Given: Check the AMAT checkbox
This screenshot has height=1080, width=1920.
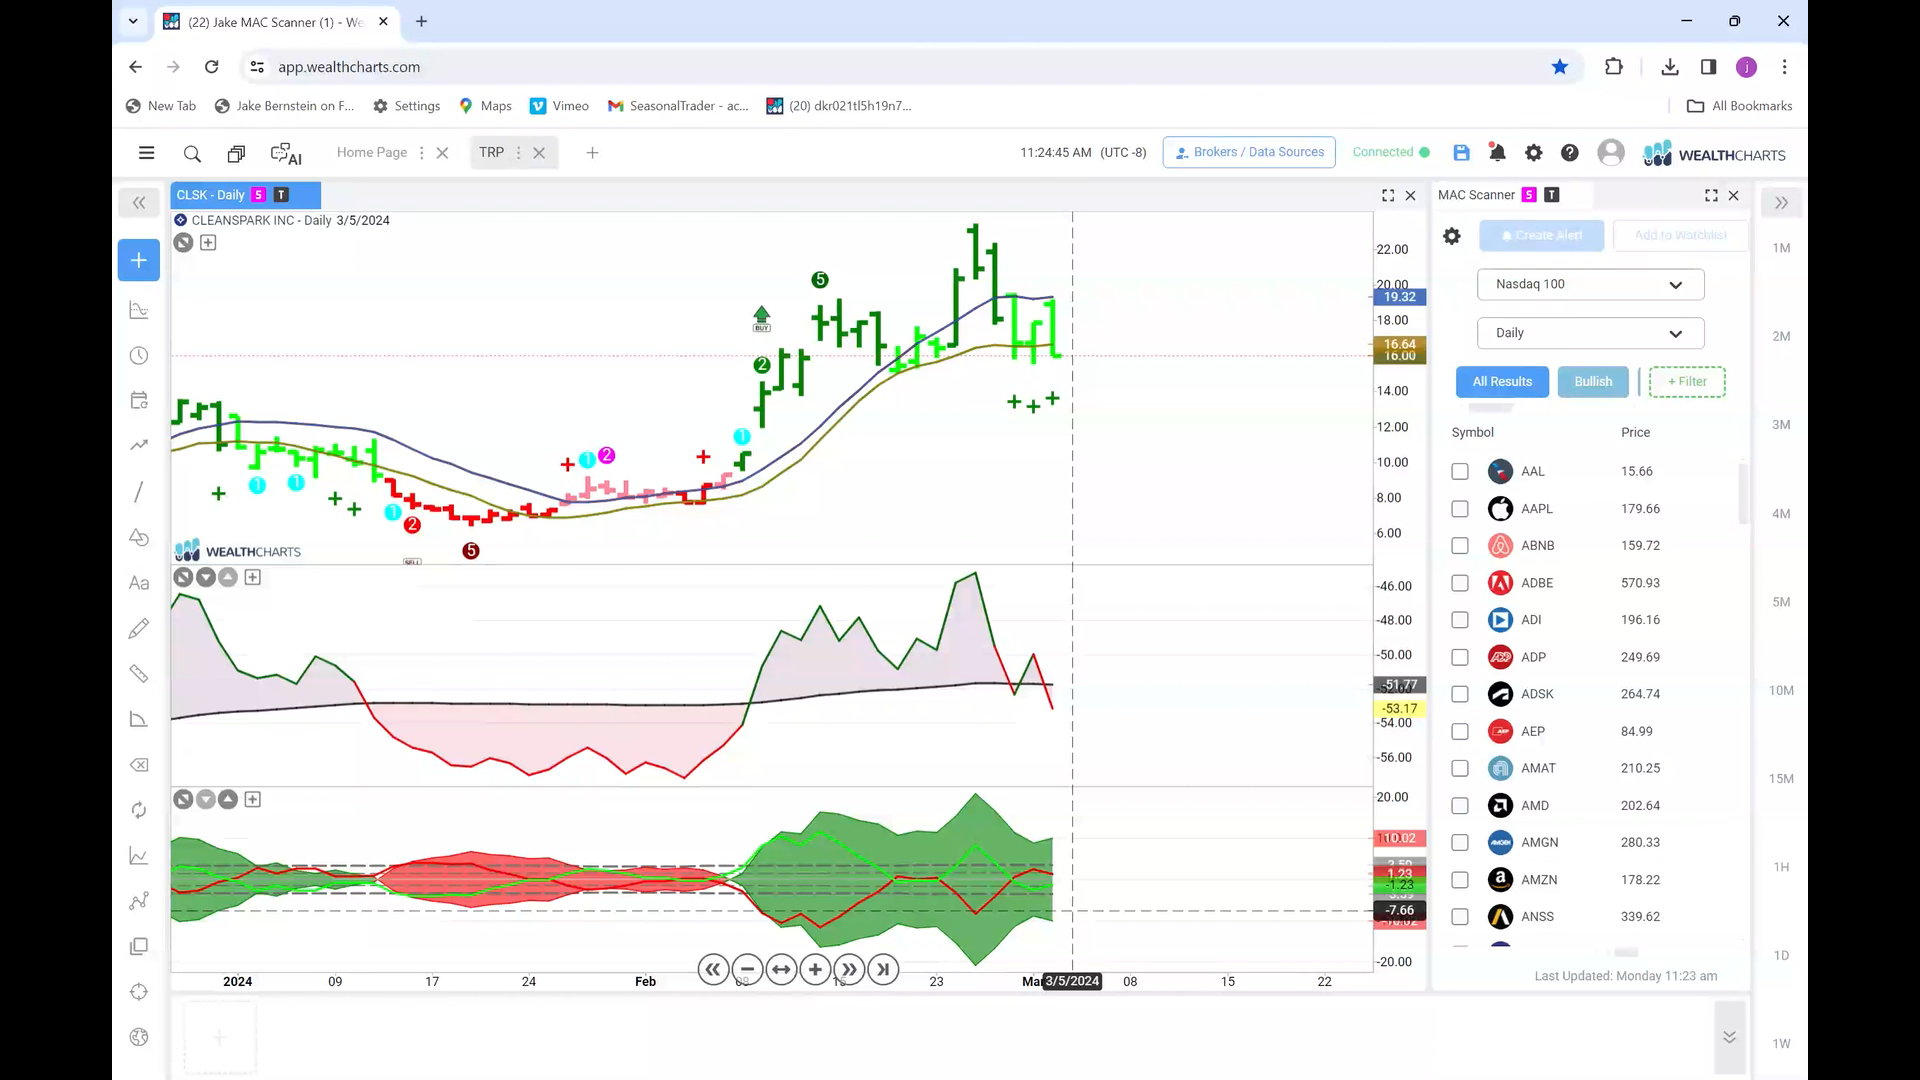Looking at the screenshot, I should pyautogui.click(x=1460, y=768).
